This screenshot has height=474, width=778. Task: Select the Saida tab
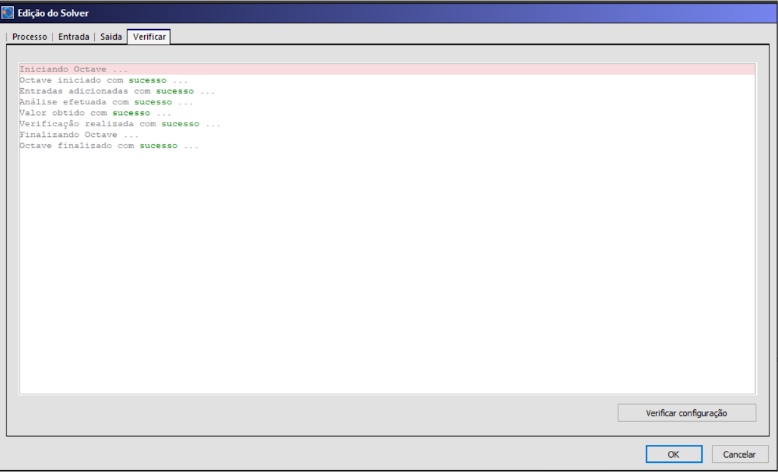click(x=111, y=37)
